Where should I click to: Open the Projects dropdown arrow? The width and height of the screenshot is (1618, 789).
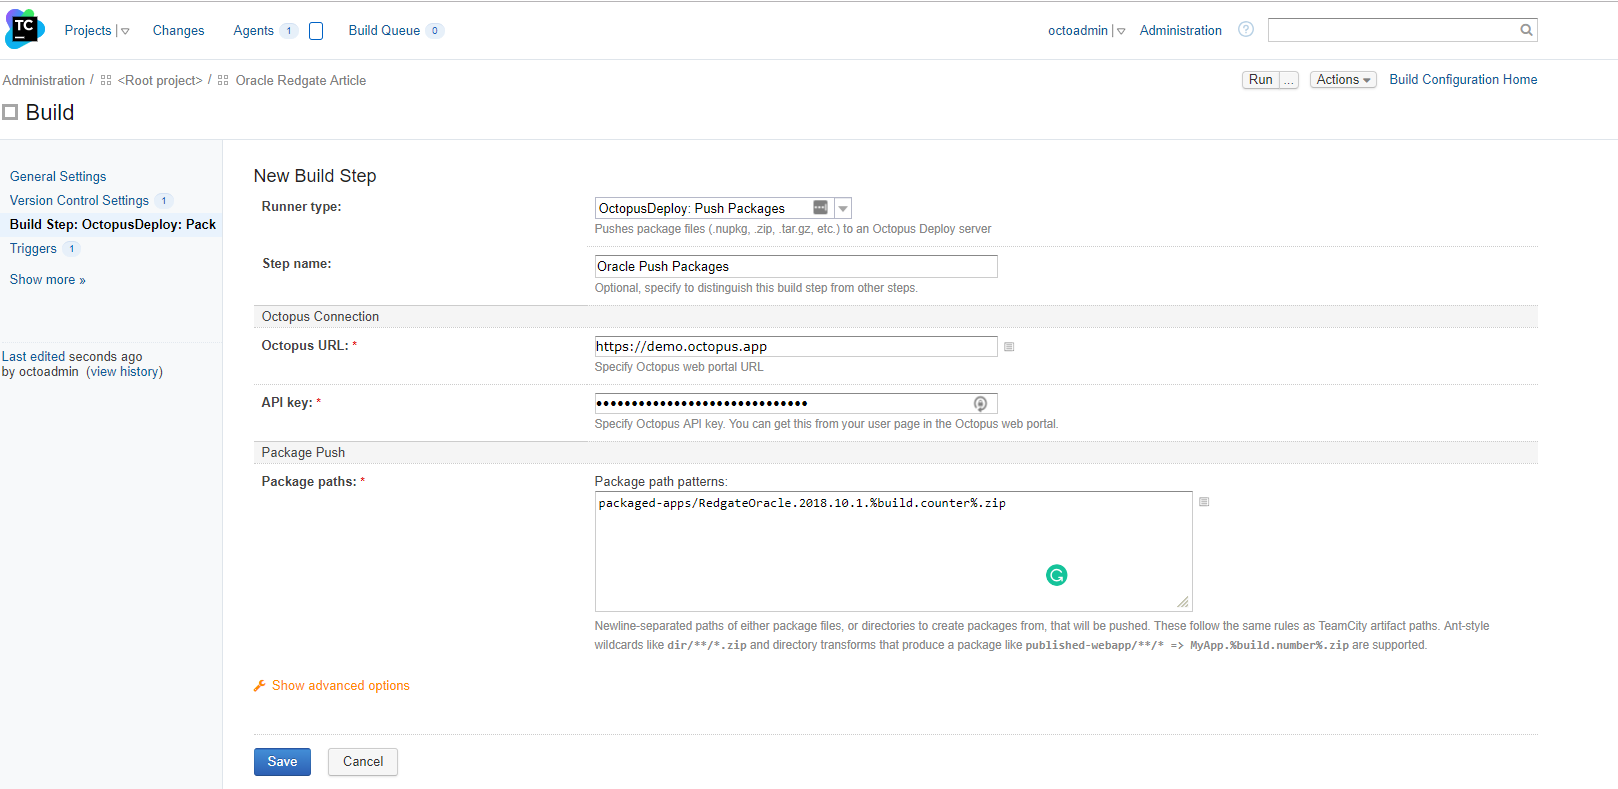coord(125,31)
